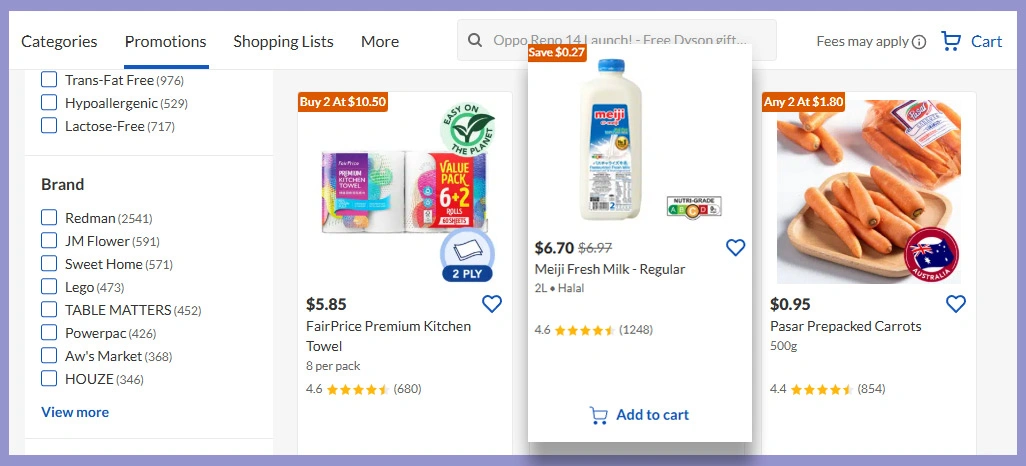Image resolution: width=1026 pixels, height=466 pixels.
Task: Tick the Redman brand checkbox
Action: coord(49,218)
